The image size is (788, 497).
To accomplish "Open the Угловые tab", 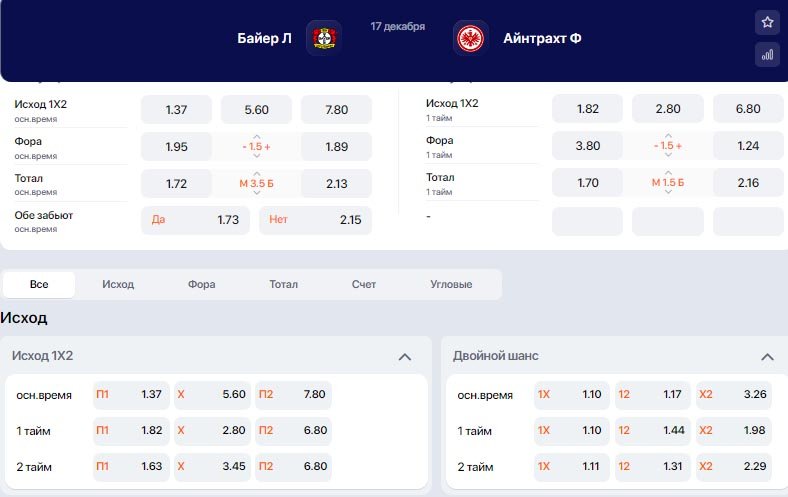I will (x=451, y=284).
